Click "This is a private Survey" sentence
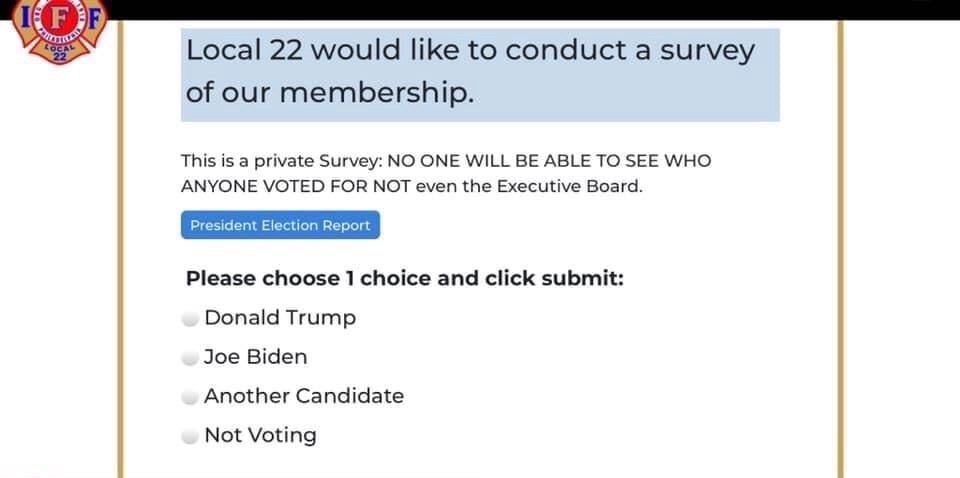Image resolution: width=960 pixels, height=478 pixels. point(446,161)
